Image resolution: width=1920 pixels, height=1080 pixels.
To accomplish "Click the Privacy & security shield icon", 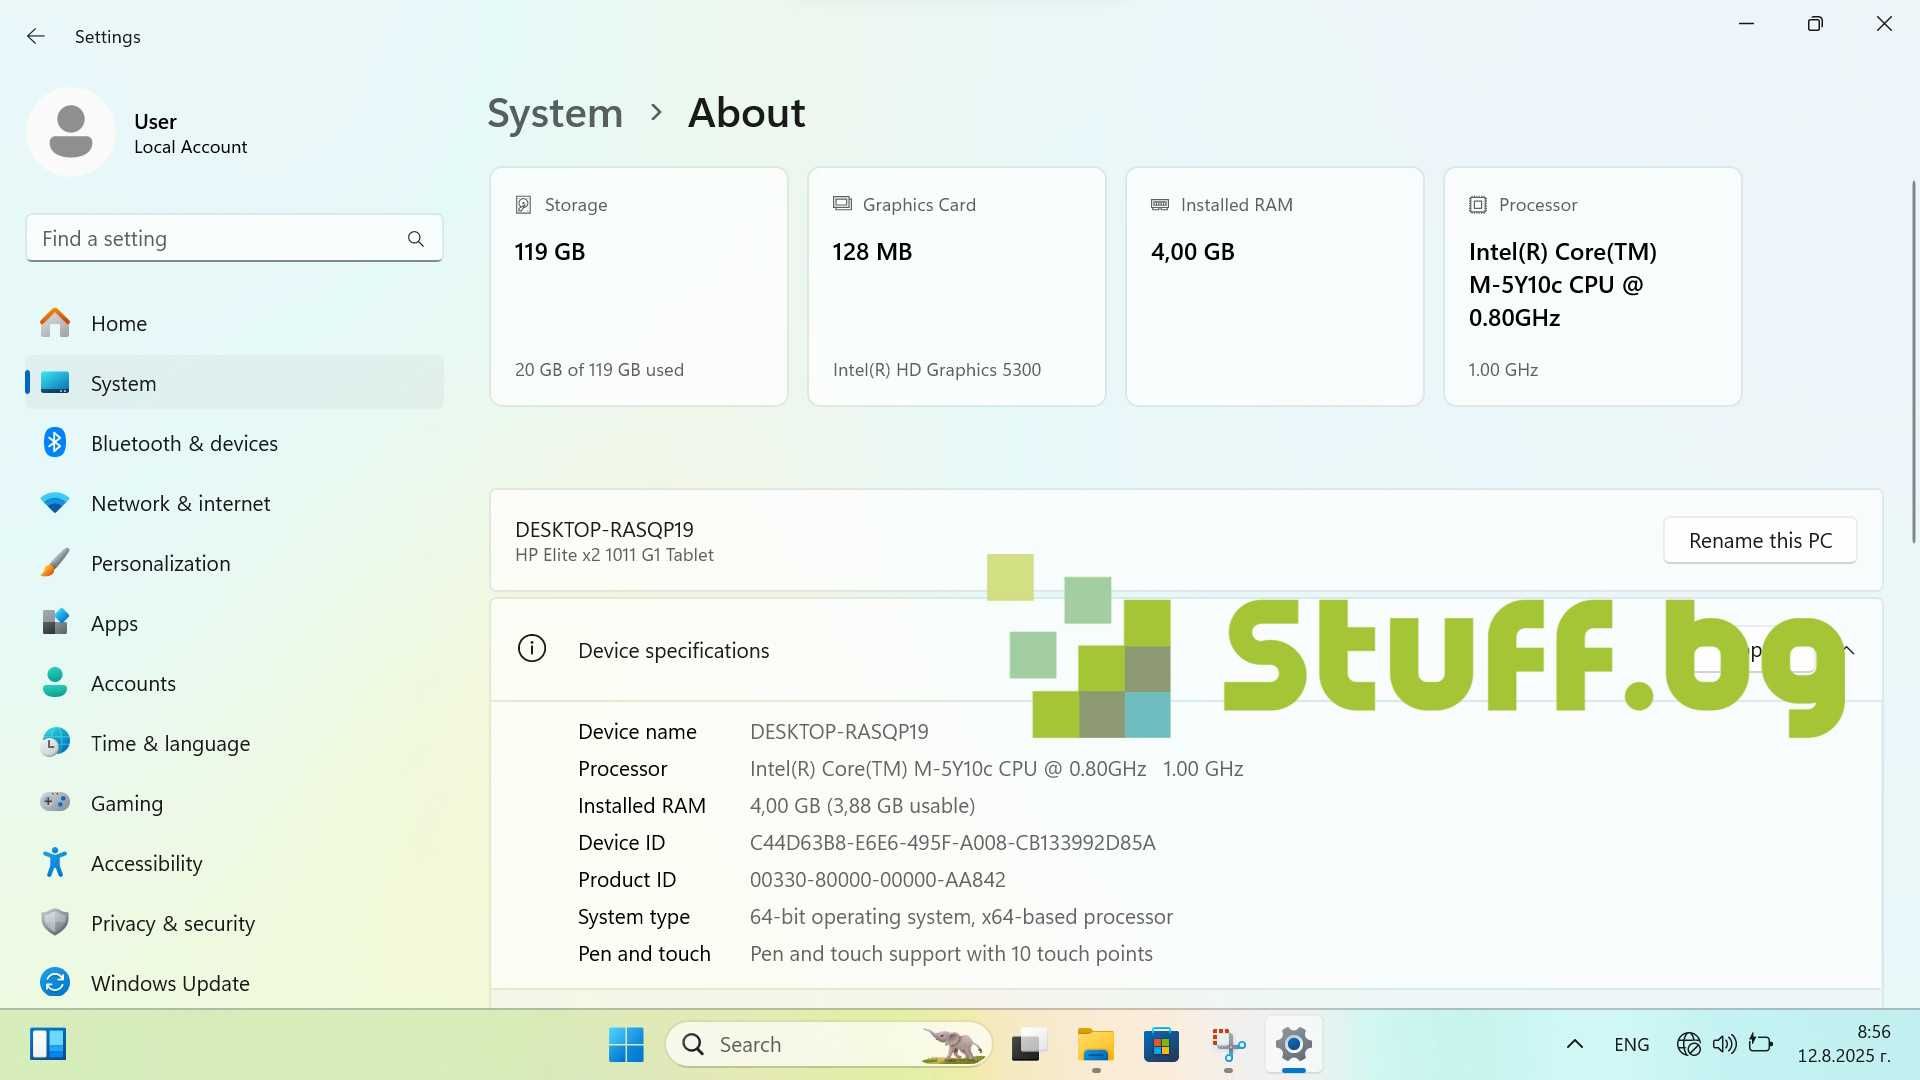I will [x=55, y=922].
